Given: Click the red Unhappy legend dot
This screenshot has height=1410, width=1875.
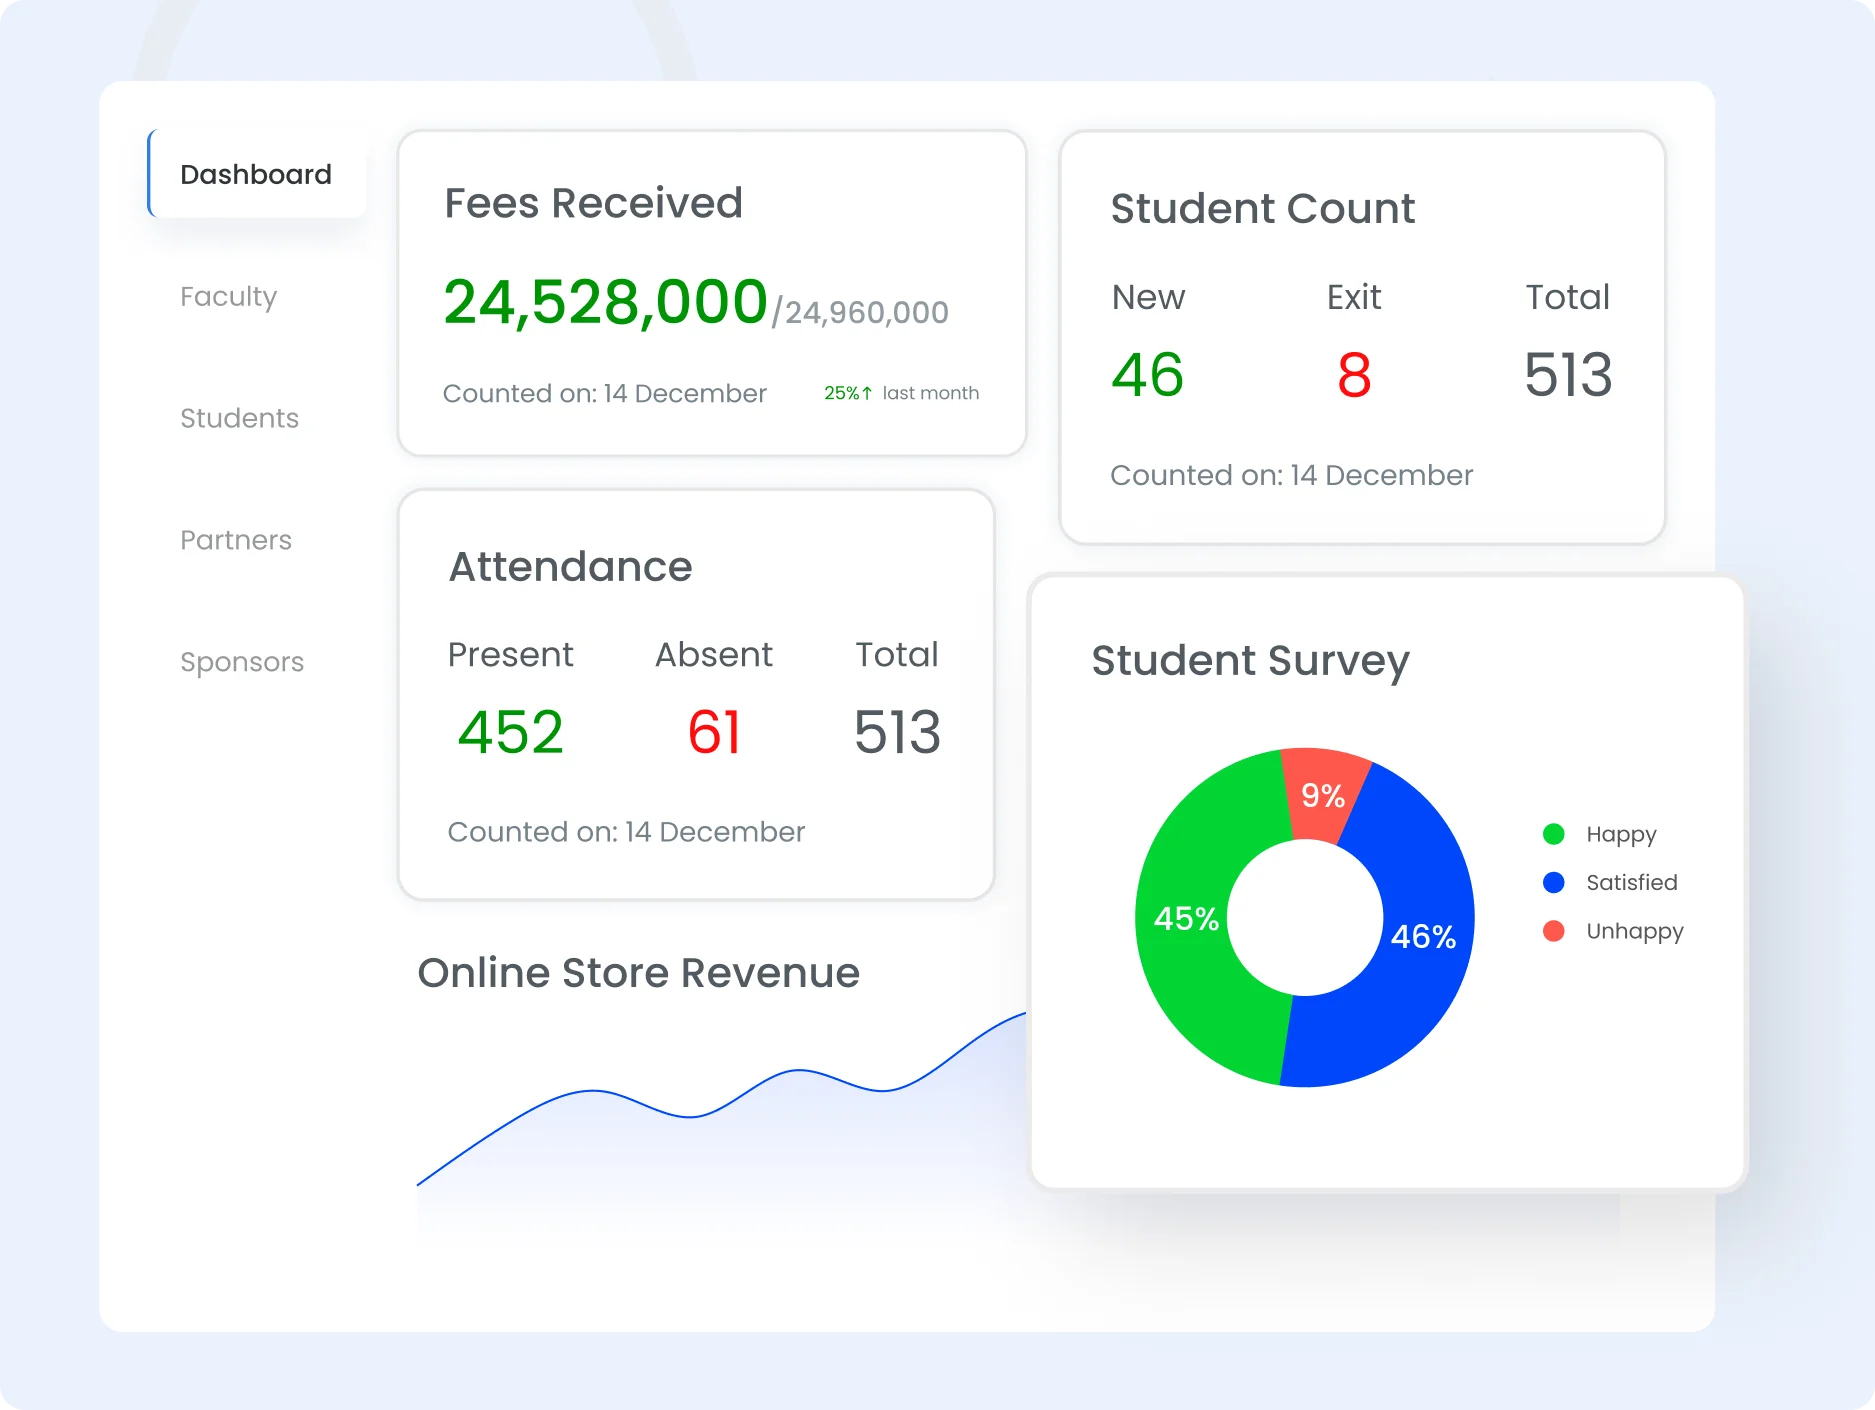Looking at the screenshot, I should click(1553, 931).
